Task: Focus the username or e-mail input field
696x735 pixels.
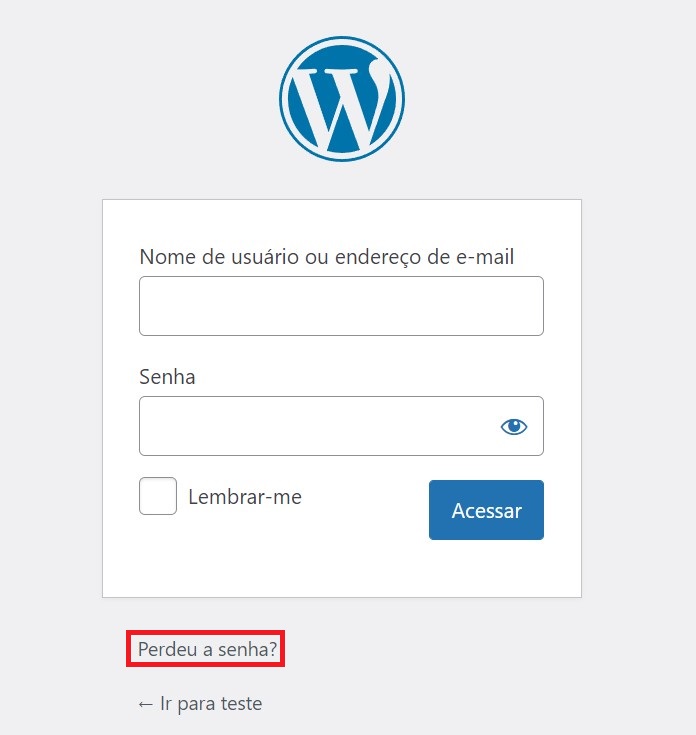Action: 341,306
